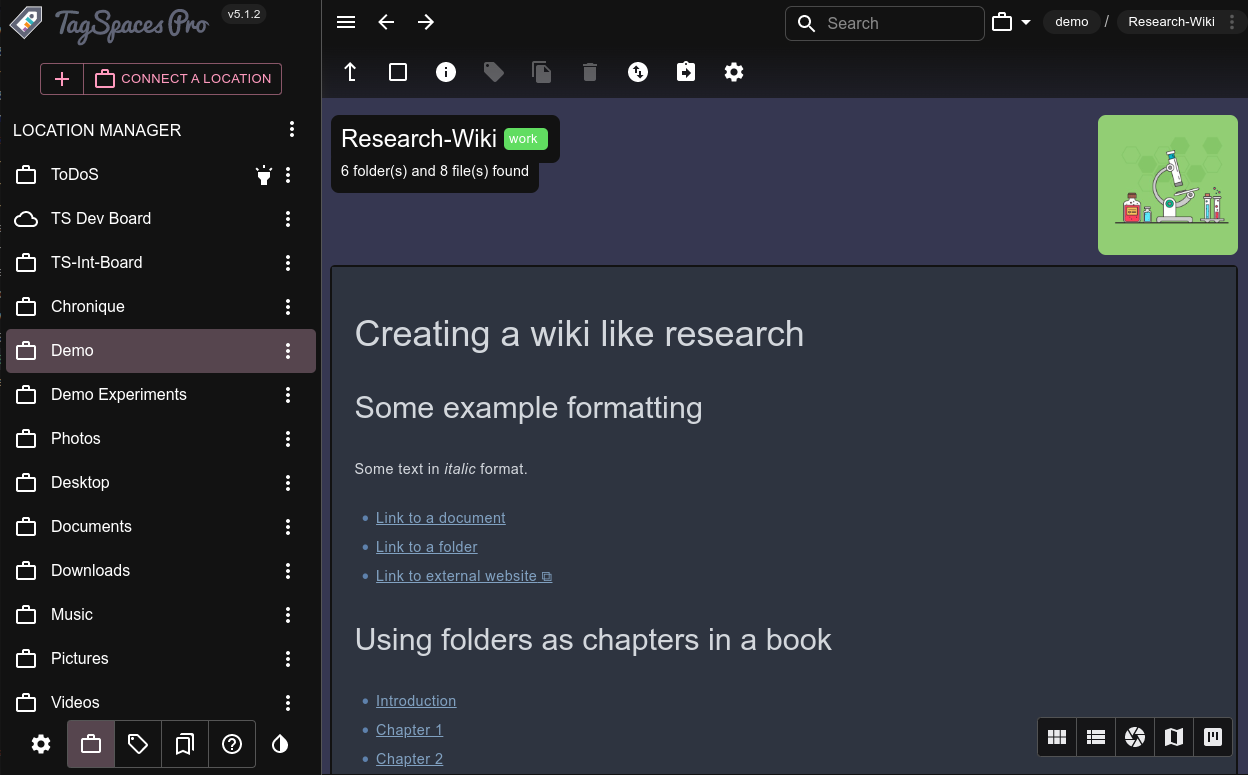
Task: Open the gallery perspective
Action: 1134,737
